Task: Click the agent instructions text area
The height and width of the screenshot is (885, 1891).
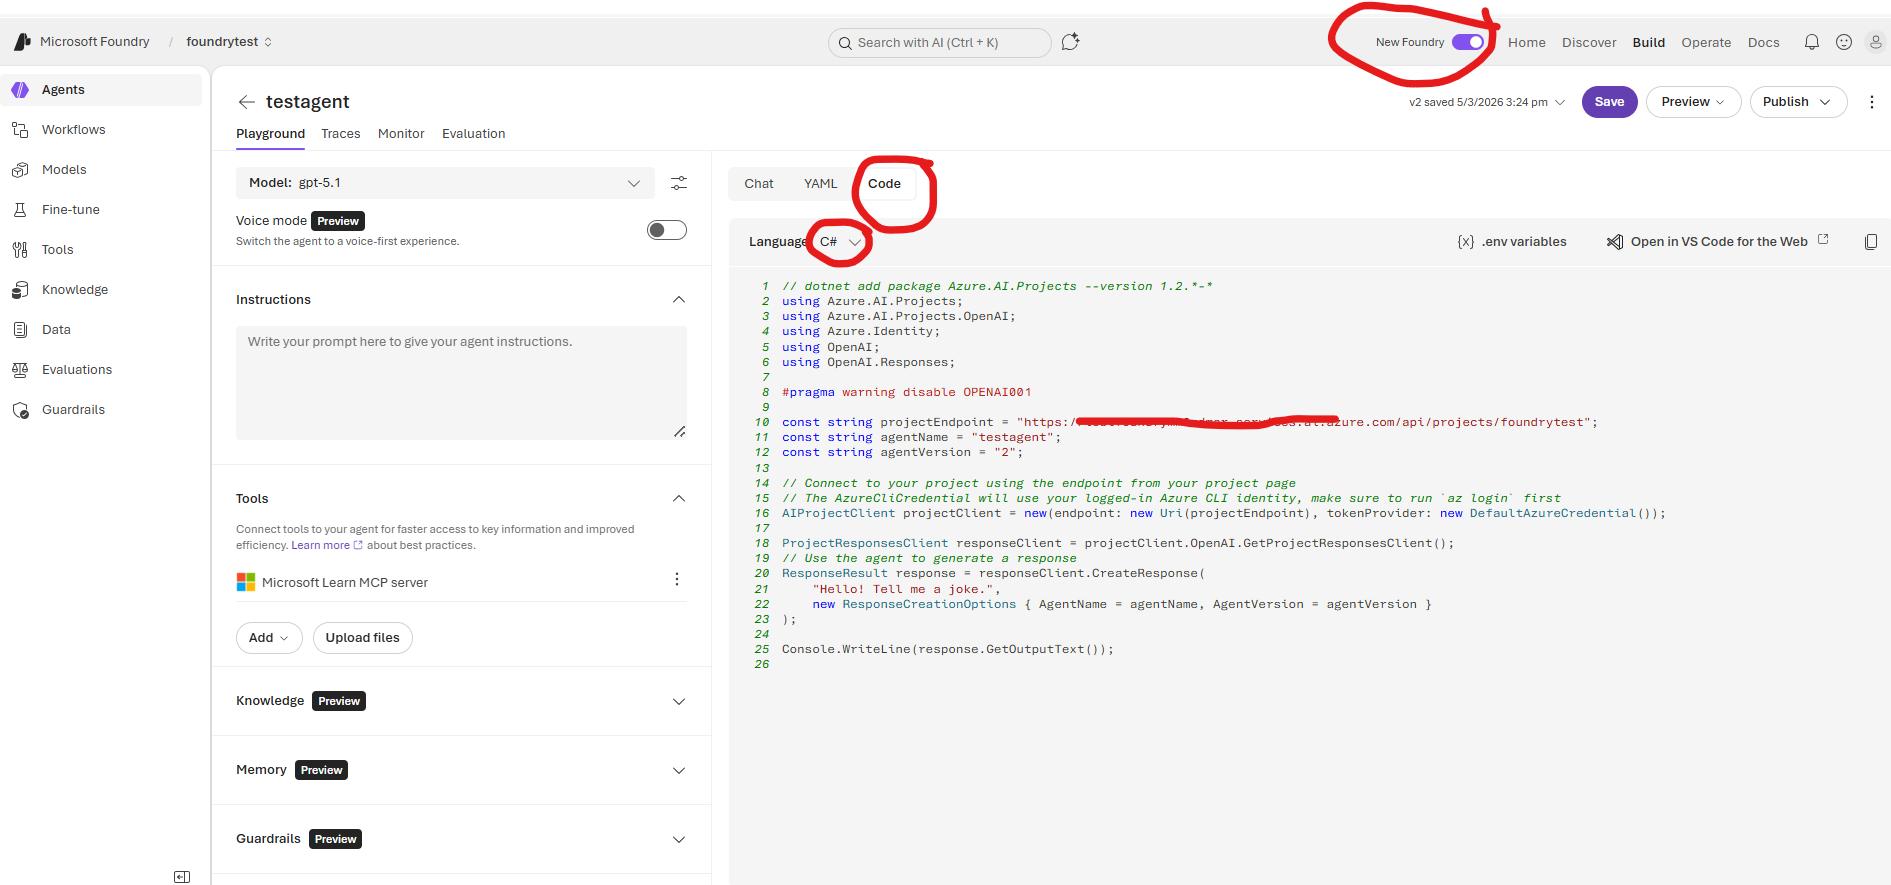Action: (461, 383)
